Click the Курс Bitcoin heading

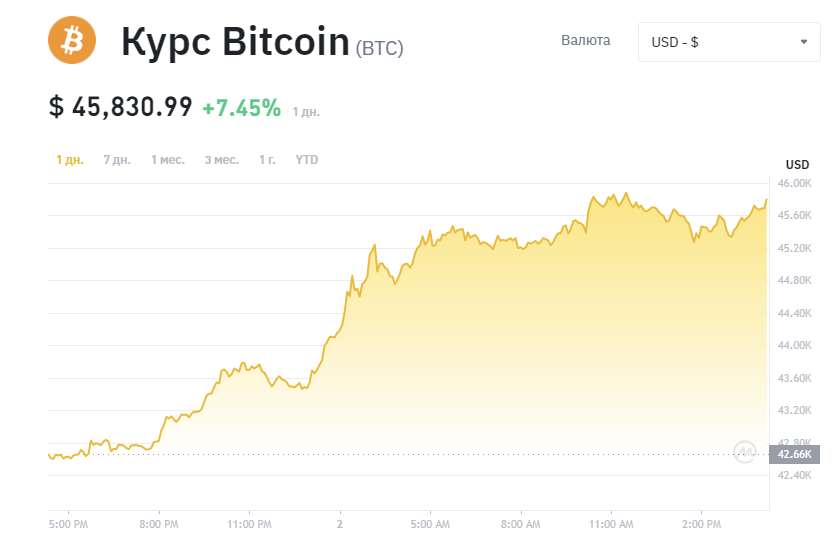click(x=236, y=42)
